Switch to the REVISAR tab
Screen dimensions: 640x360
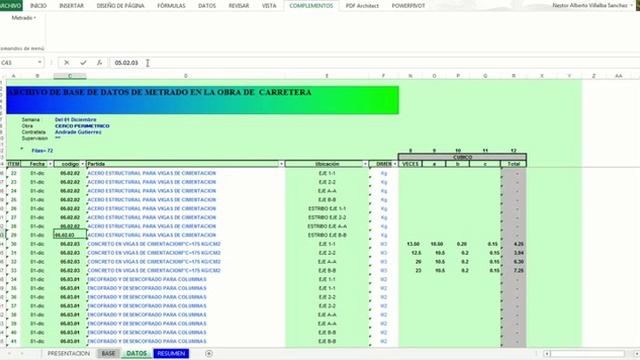[x=239, y=6]
